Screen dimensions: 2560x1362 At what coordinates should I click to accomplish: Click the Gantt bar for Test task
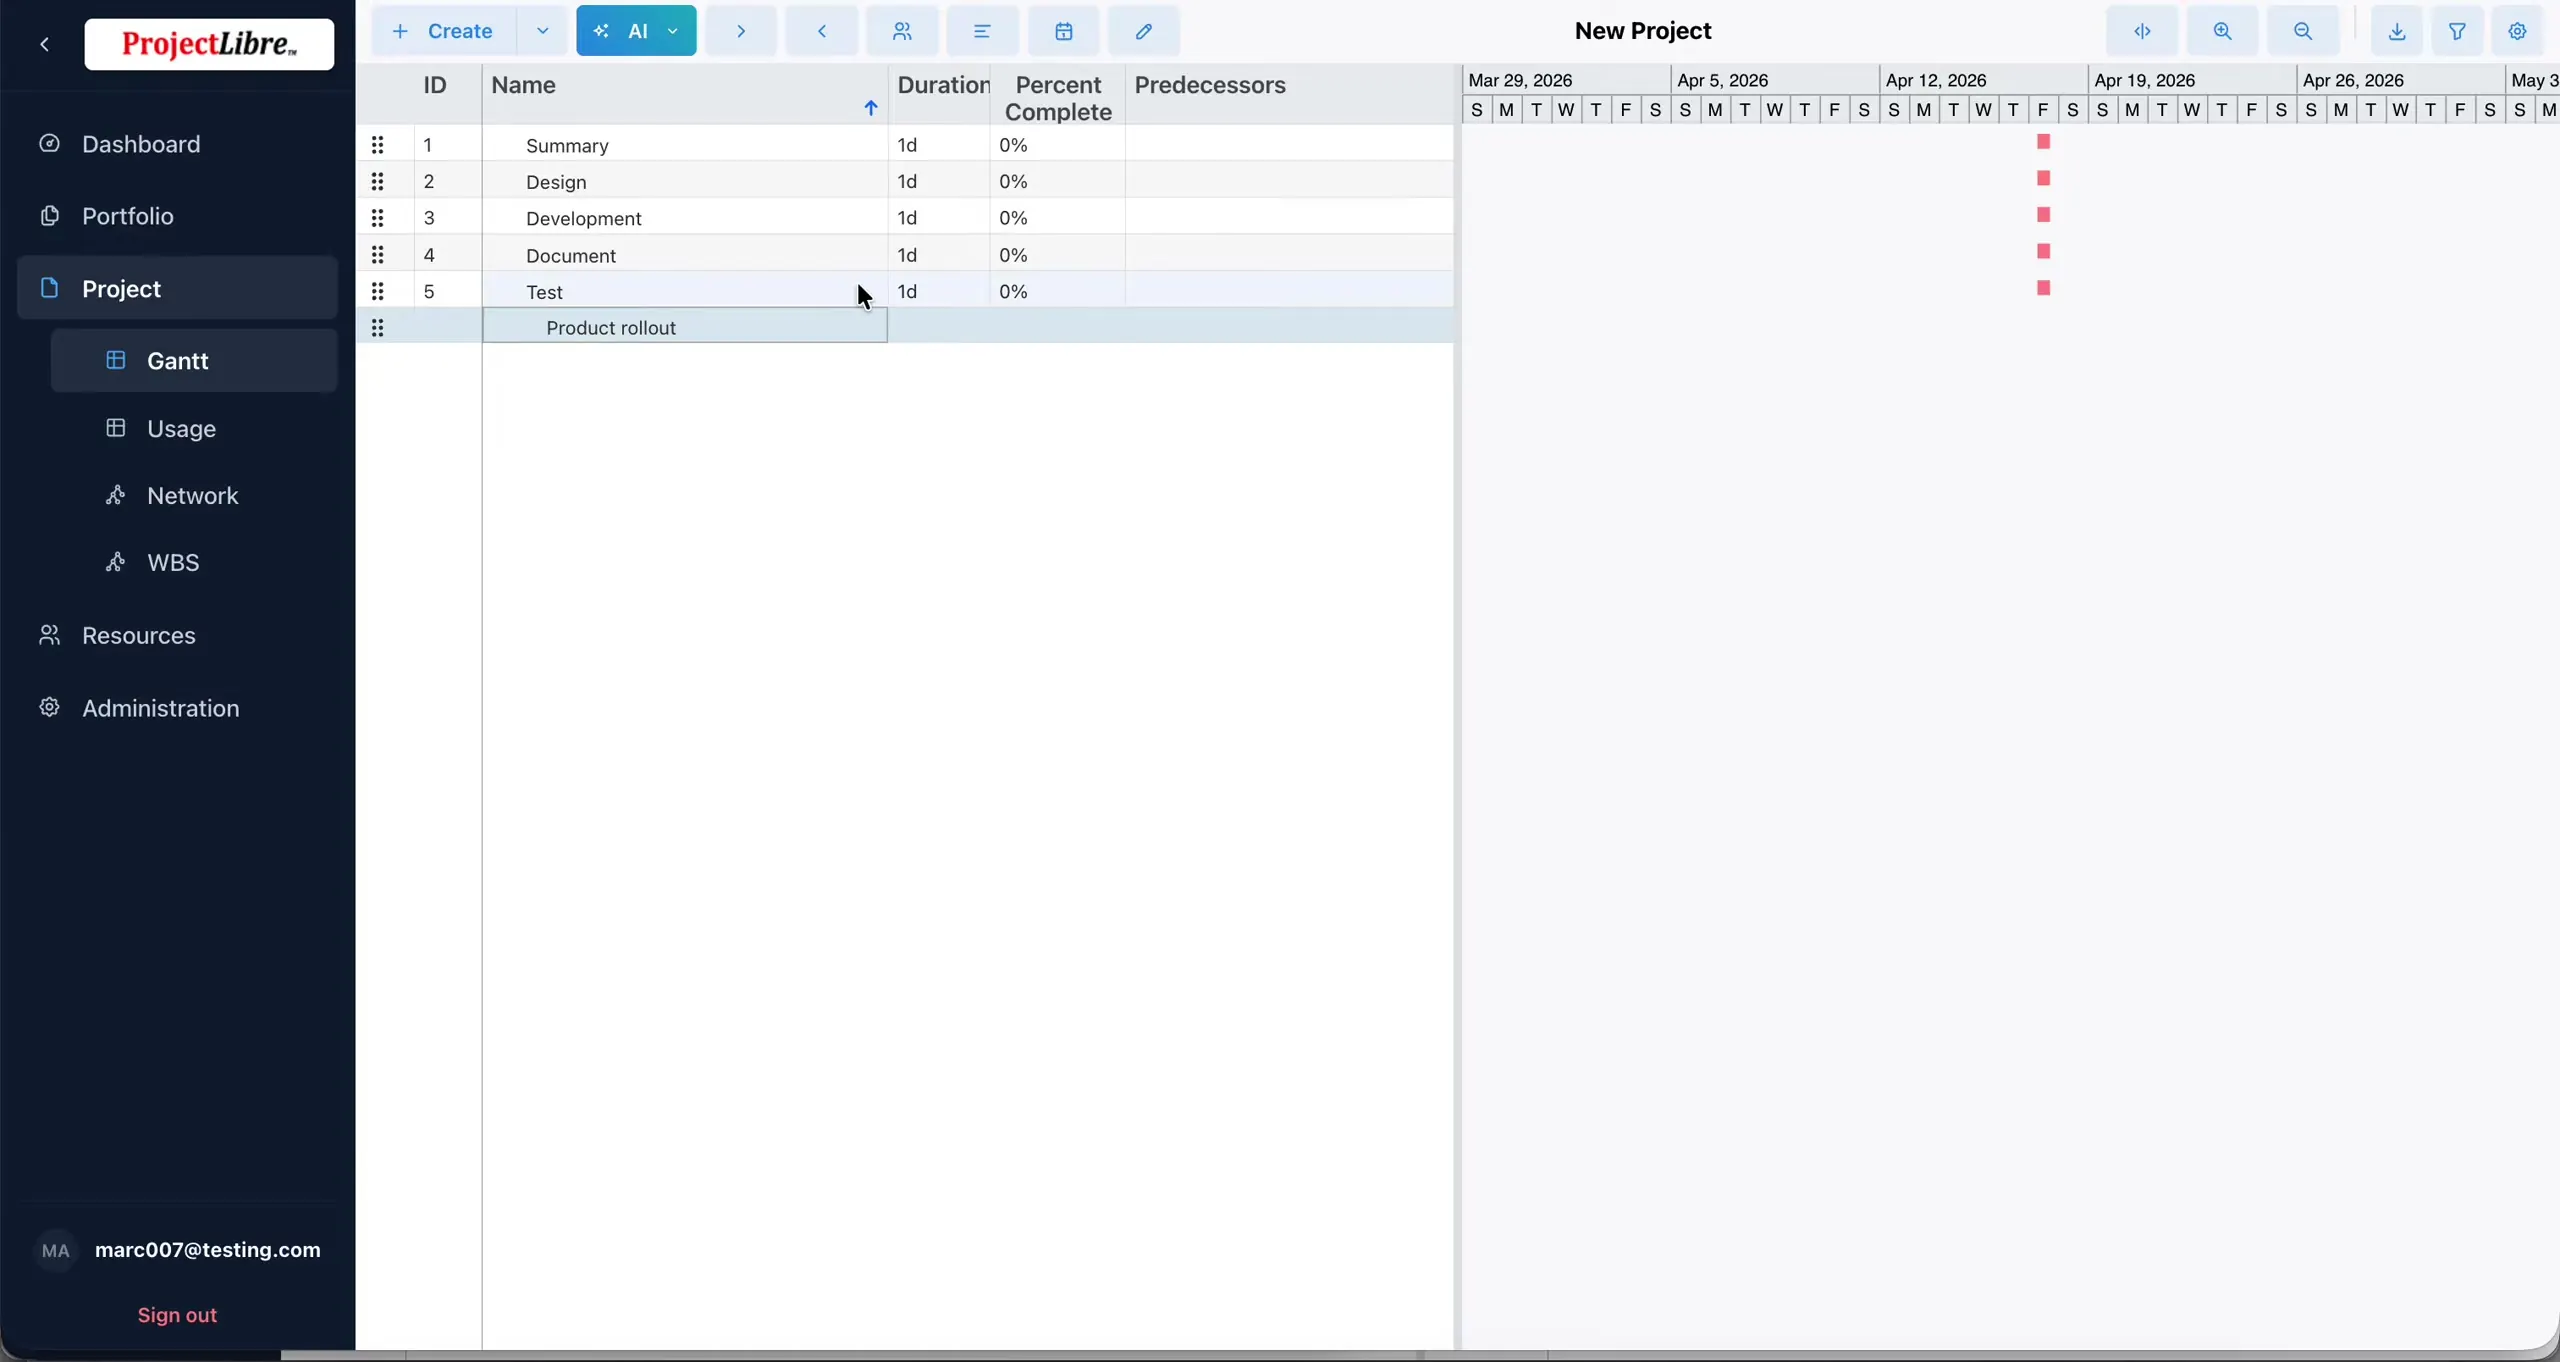[2044, 288]
